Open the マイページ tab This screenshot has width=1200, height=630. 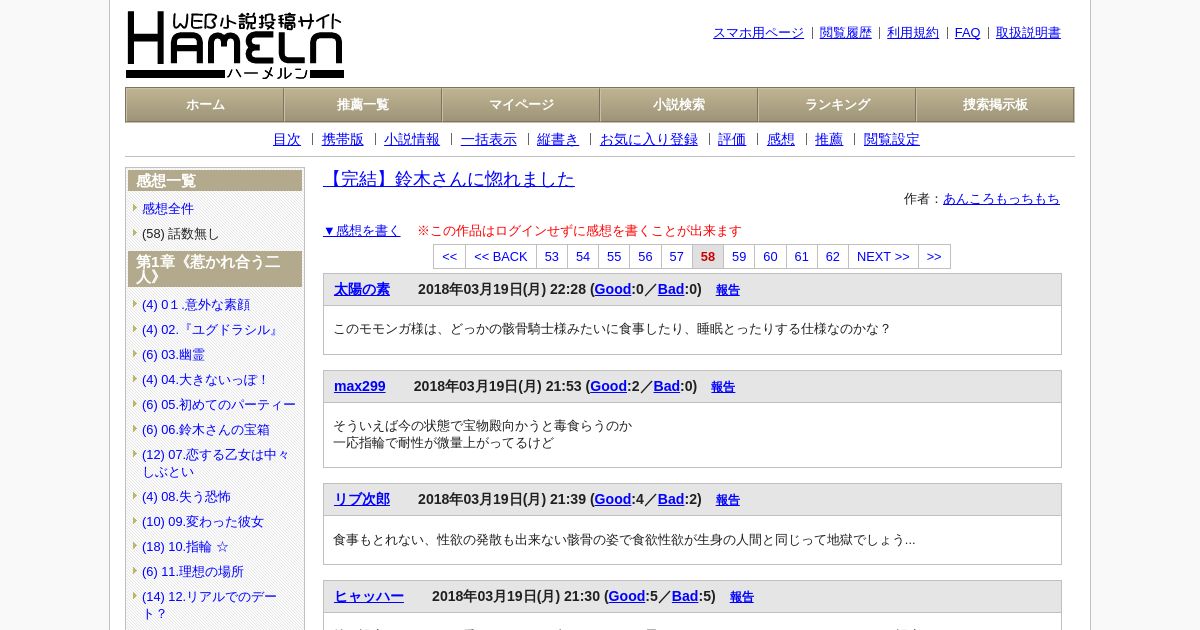[x=521, y=105]
